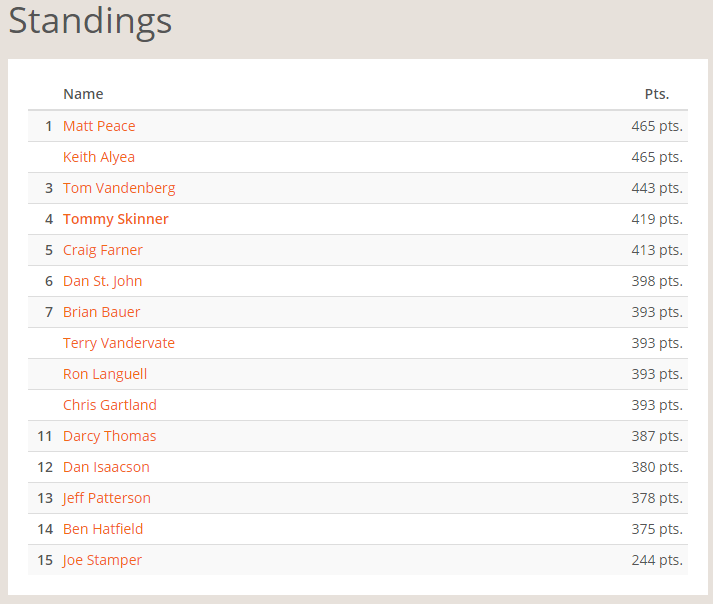Click the Ron Languell link
The height and width of the screenshot is (604, 713).
[105, 374]
